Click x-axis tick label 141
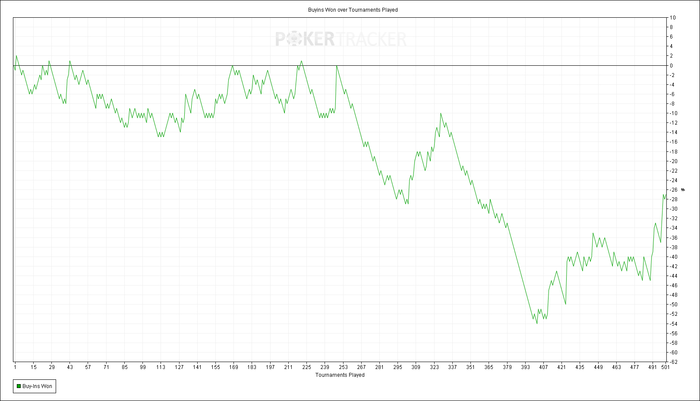This screenshot has height=401, width=700. (x=197, y=367)
